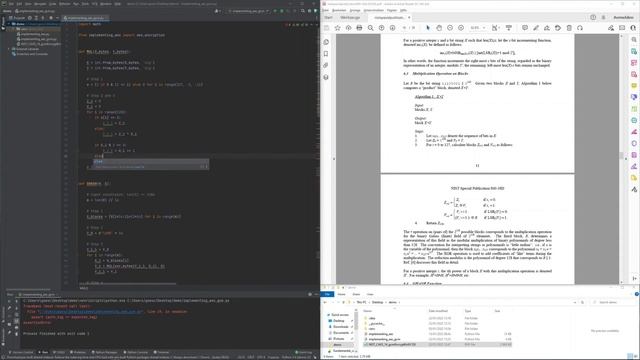
Task: Click the upload cloud icon in Acrobat toolbar
Action: 348,28
